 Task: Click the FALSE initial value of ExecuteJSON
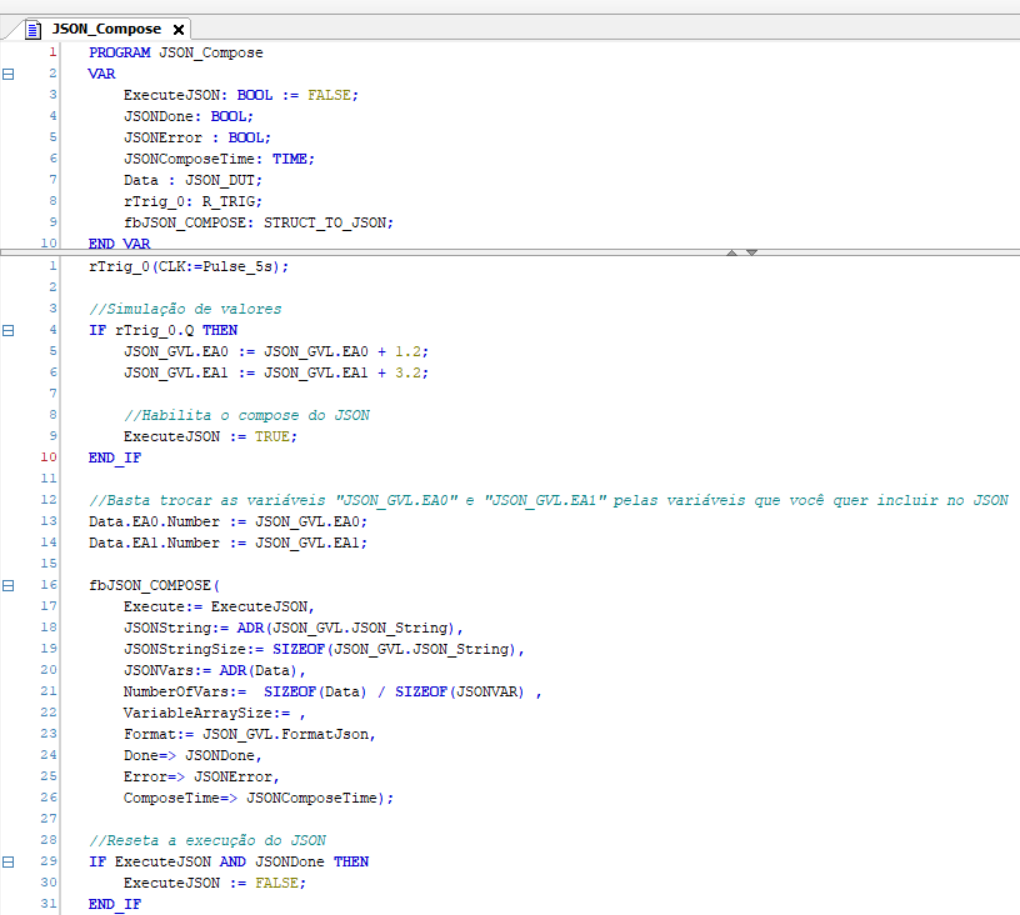coord(328,95)
